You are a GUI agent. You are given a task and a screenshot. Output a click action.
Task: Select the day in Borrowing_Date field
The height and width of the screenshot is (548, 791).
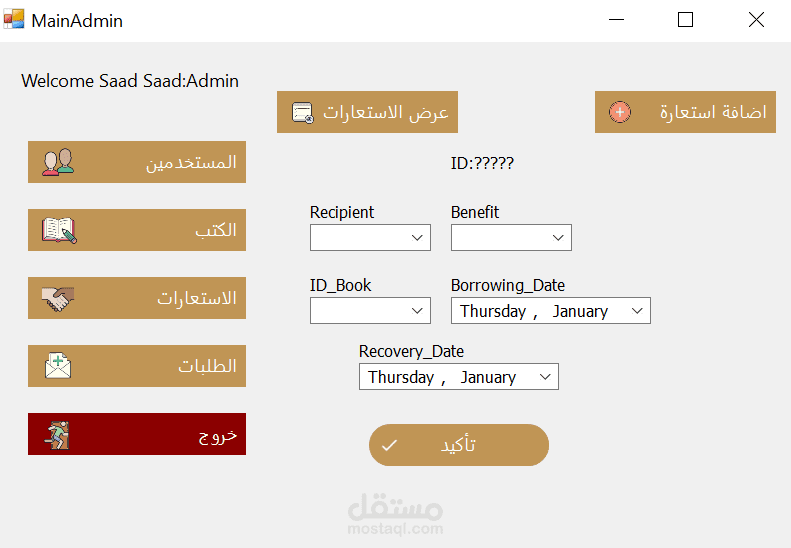coord(493,311)
